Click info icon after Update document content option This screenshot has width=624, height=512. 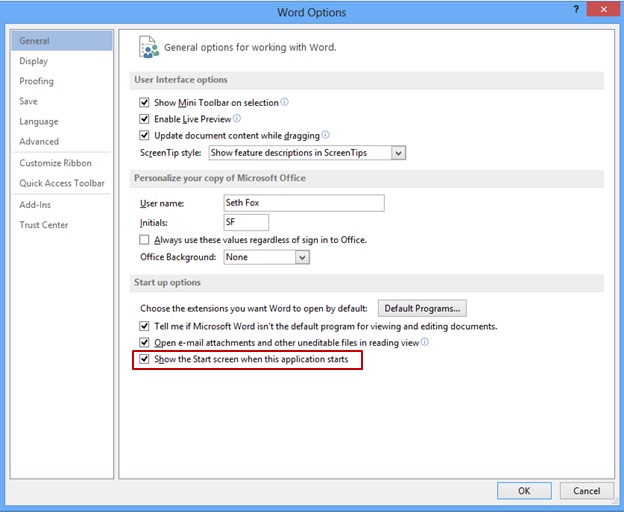(x=326, y=135)
